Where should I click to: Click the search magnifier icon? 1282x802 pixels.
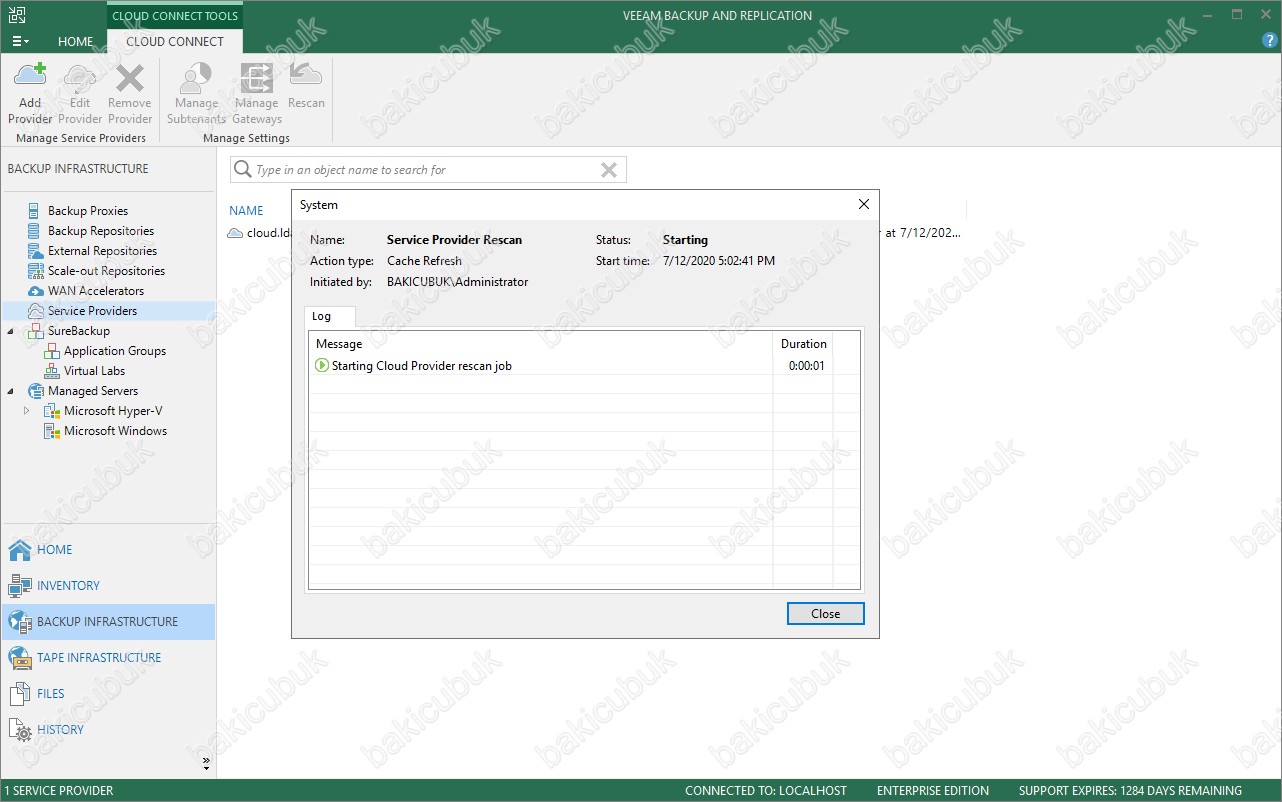(242, 170)
